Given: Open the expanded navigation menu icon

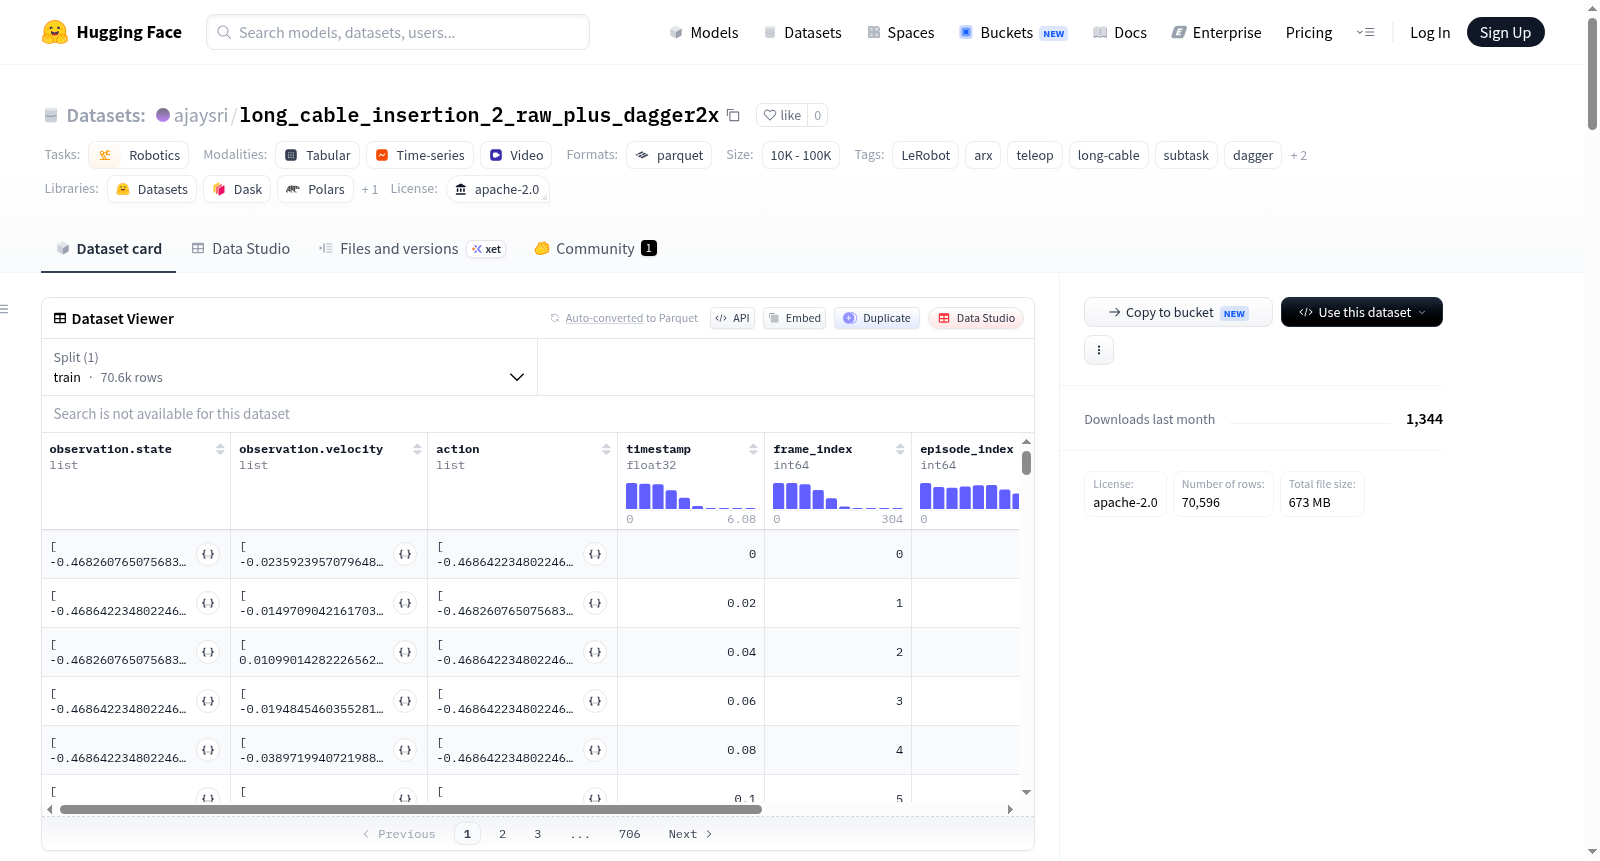Looking at the screenshot, I should click(x=1365, y=32).
